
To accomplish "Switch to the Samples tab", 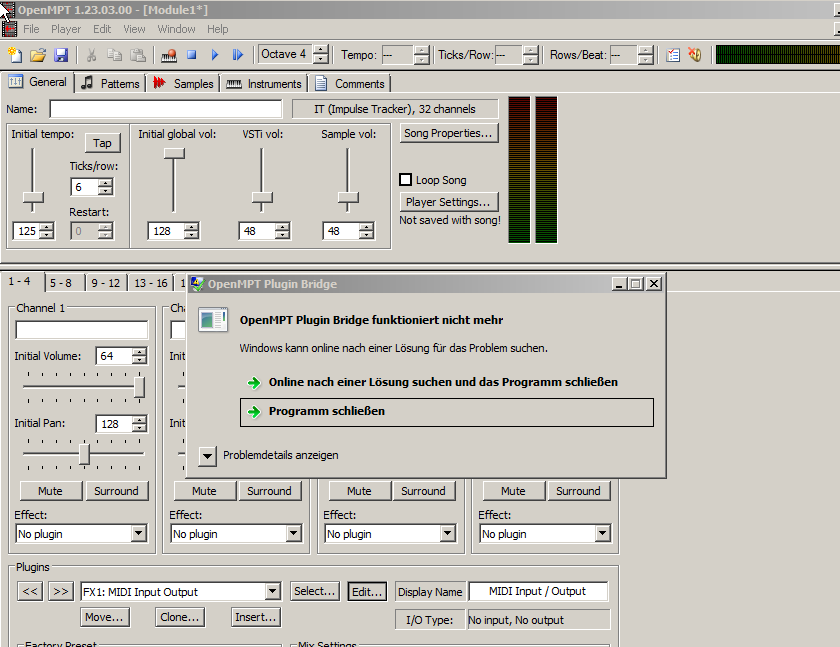I will click(x=183, y=84).
